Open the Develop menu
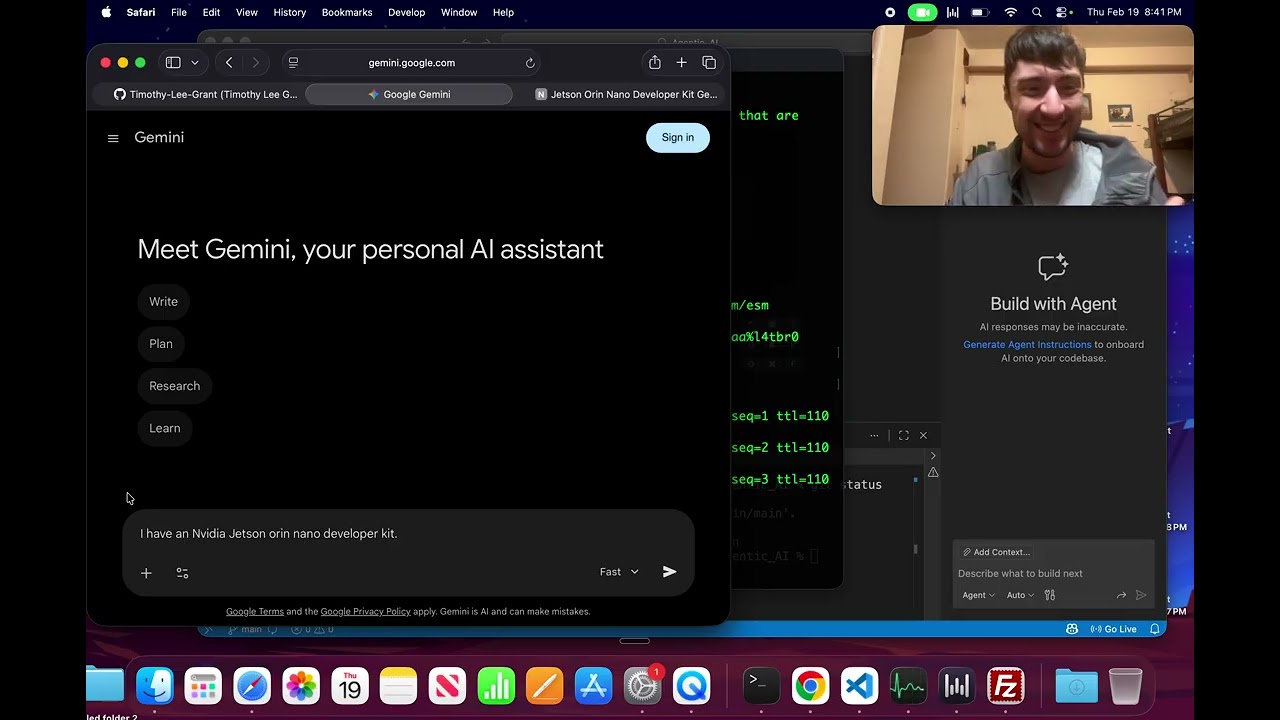1280x720 pixels. (x=406, y=12)
